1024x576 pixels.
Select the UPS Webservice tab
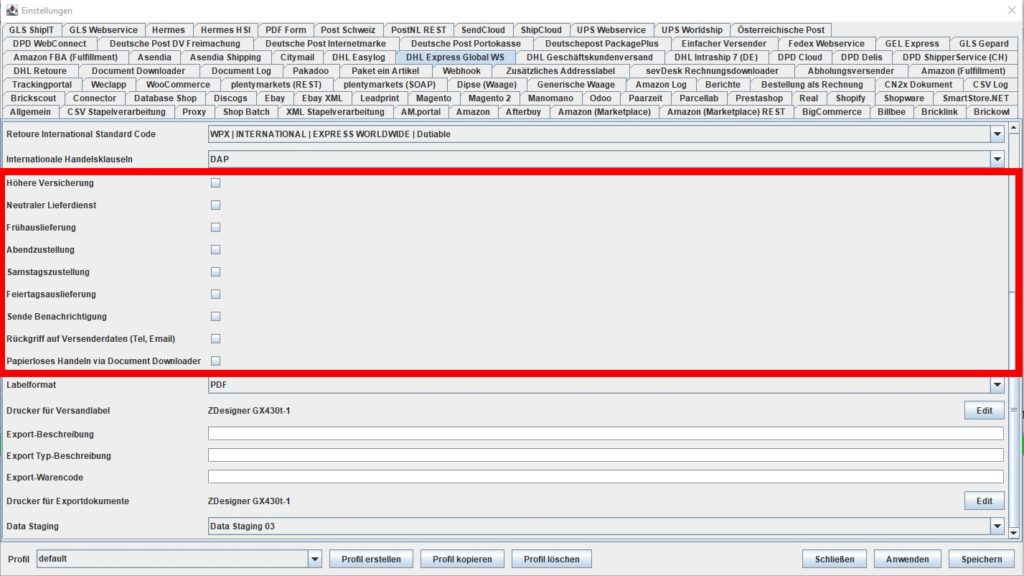coord(611,29)
